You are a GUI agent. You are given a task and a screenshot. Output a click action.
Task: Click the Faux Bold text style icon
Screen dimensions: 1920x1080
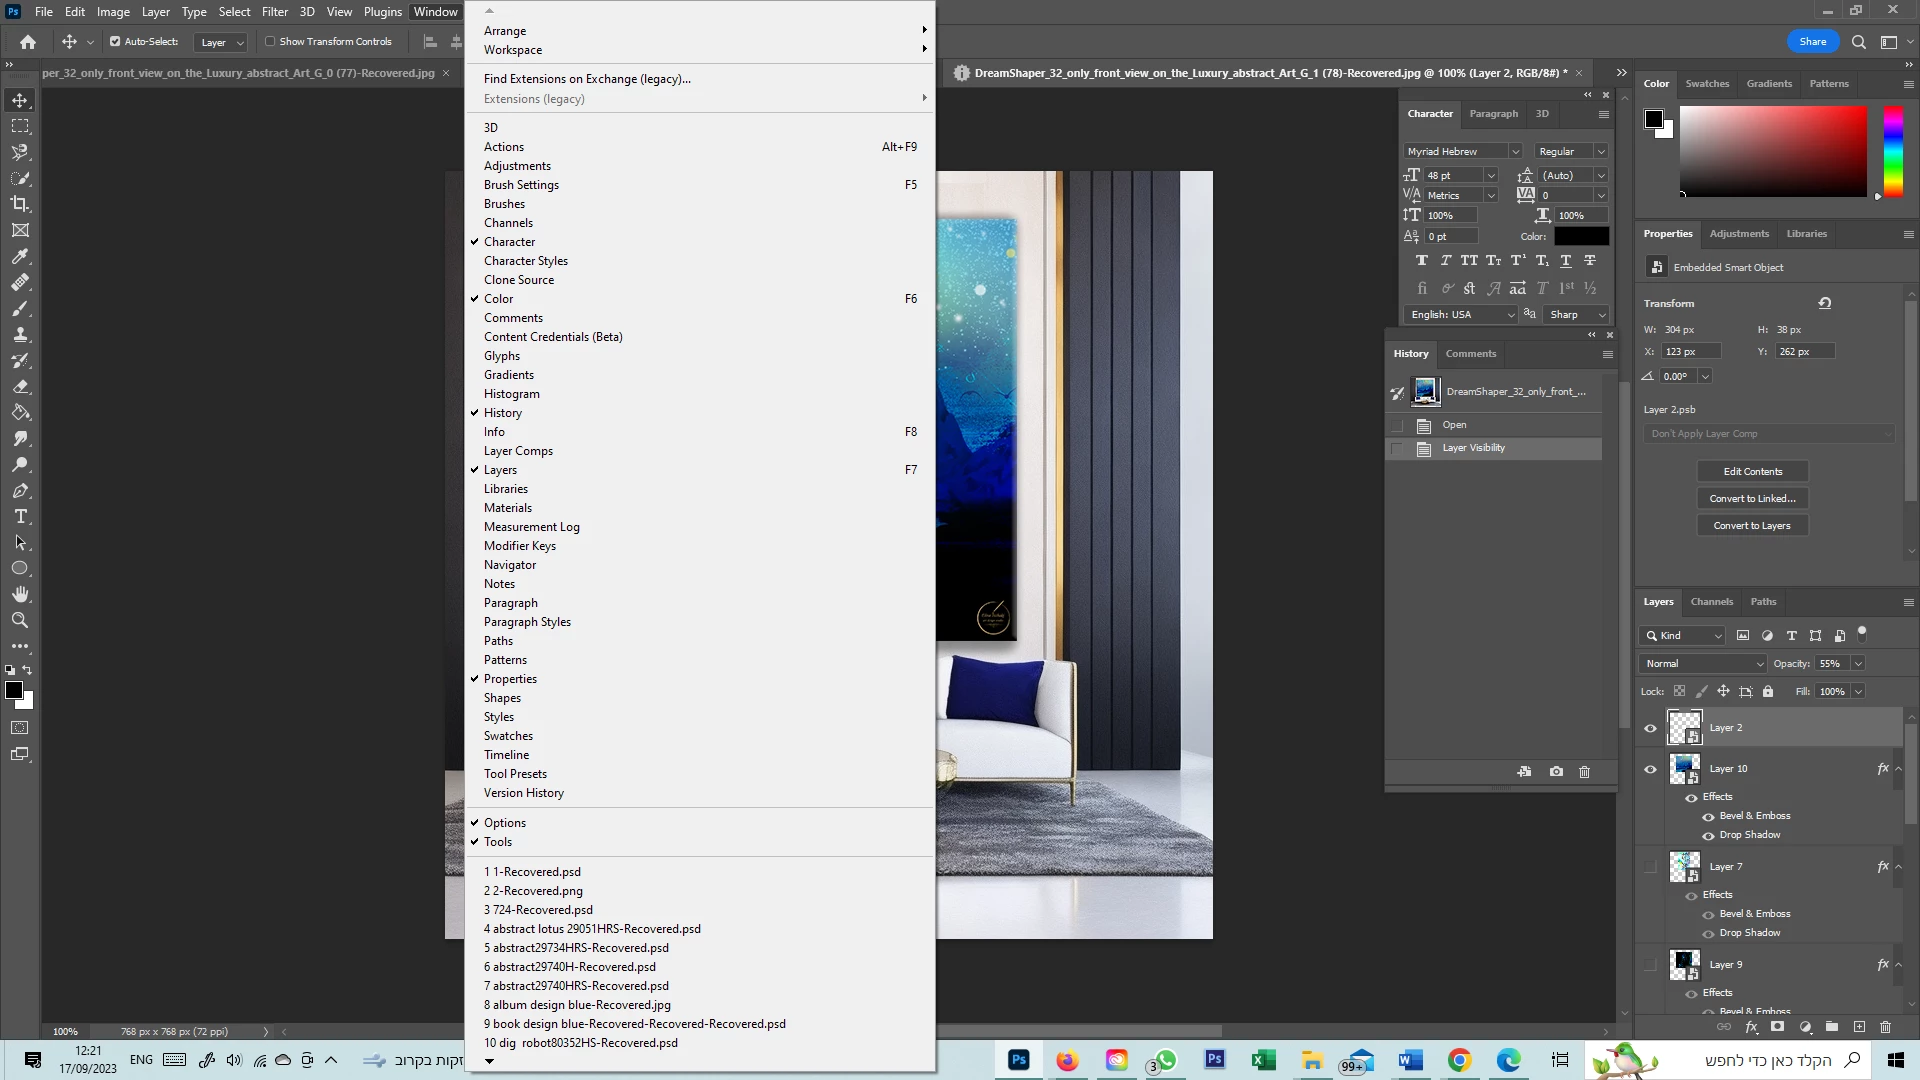point(1421,261)
